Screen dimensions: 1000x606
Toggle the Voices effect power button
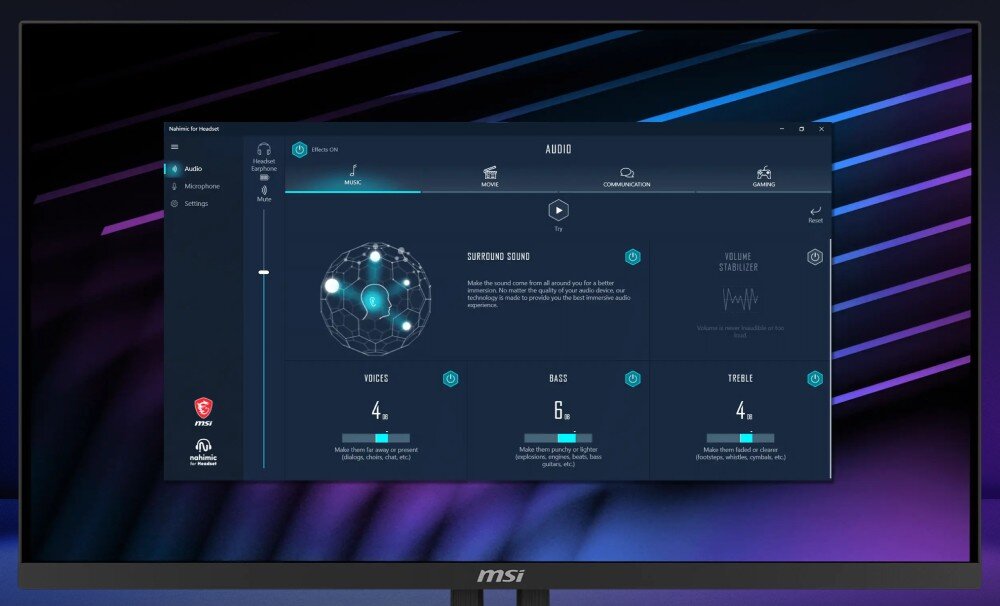tap(450, 378)
